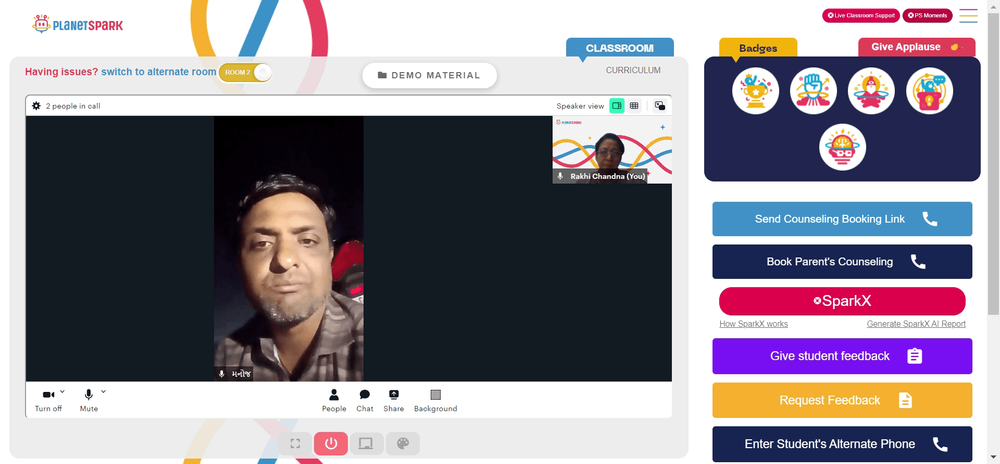Screen dimensions: 1000x464
Task: Toggle the ROOM 2 switch
Action: pyautogui.click(x=246, y=72)
